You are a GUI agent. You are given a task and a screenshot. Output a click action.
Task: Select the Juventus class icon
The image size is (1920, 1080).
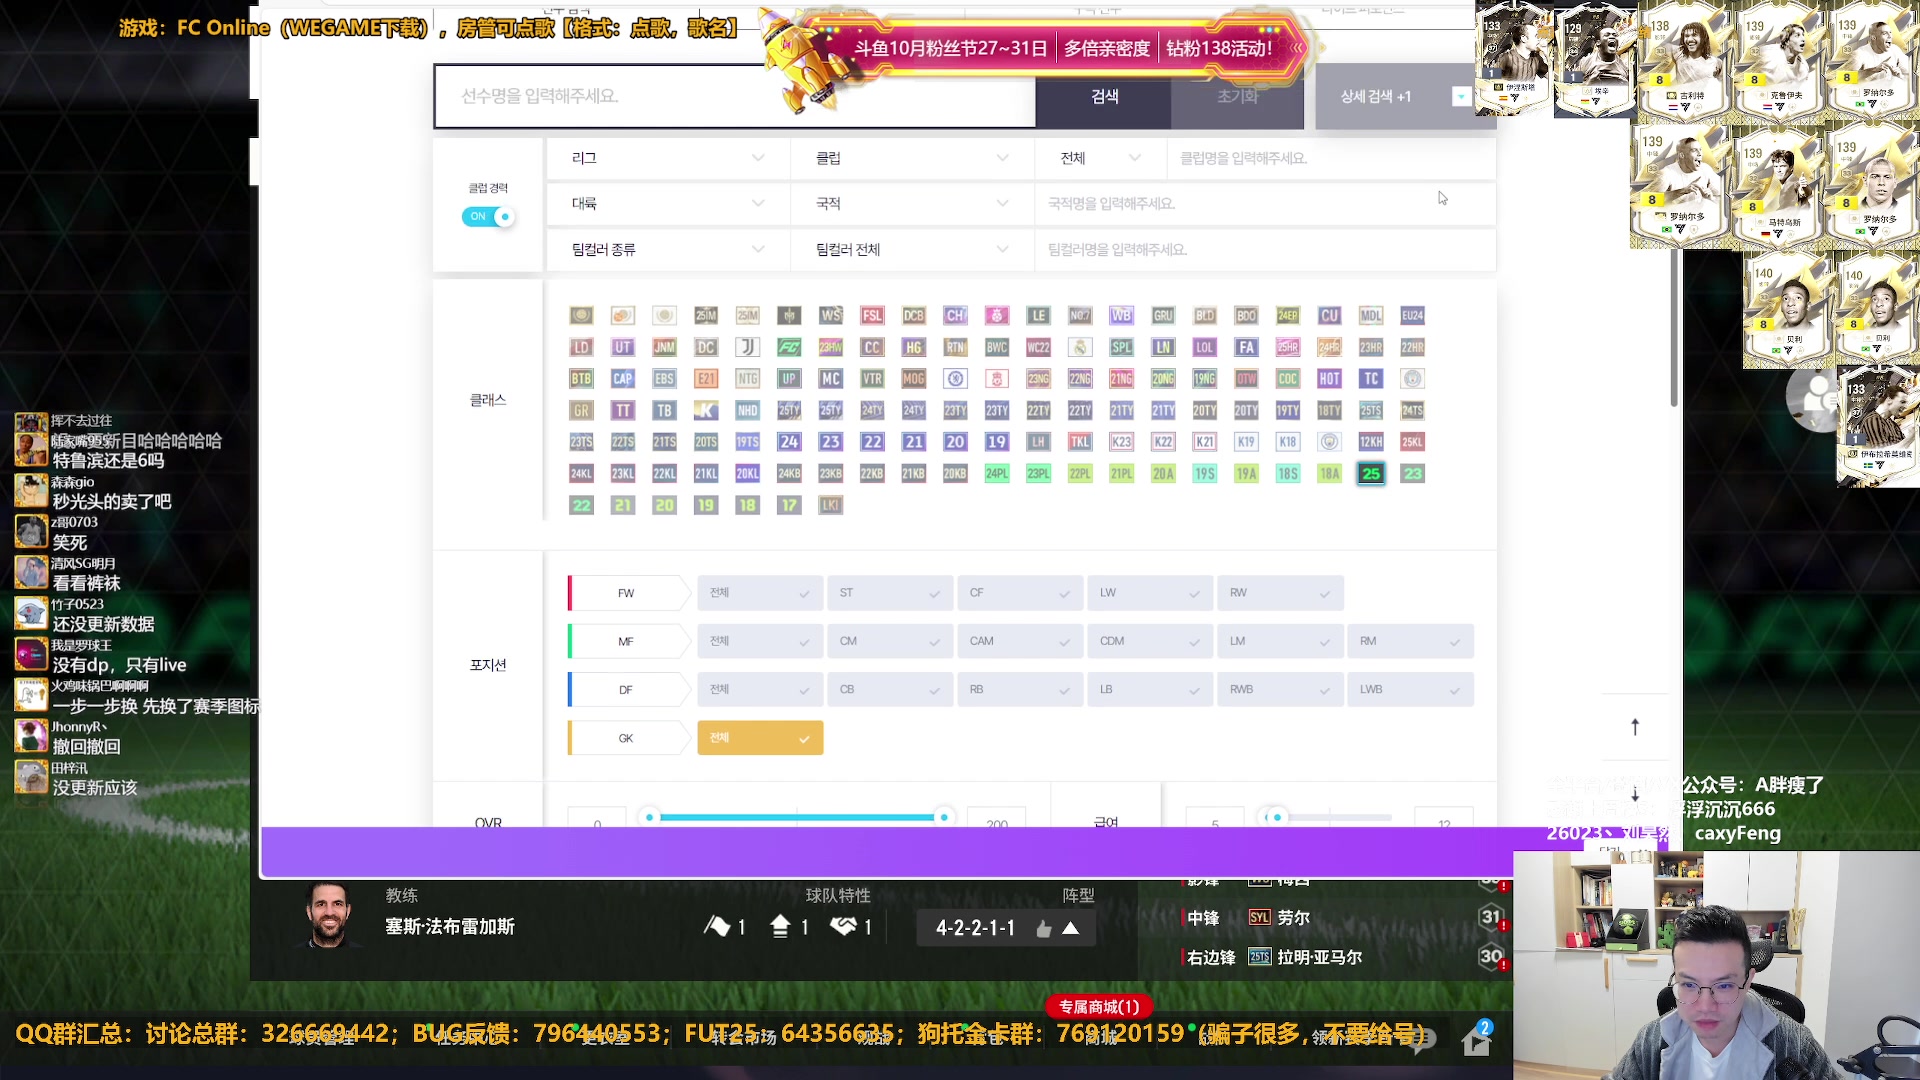(x=747, y=347)
